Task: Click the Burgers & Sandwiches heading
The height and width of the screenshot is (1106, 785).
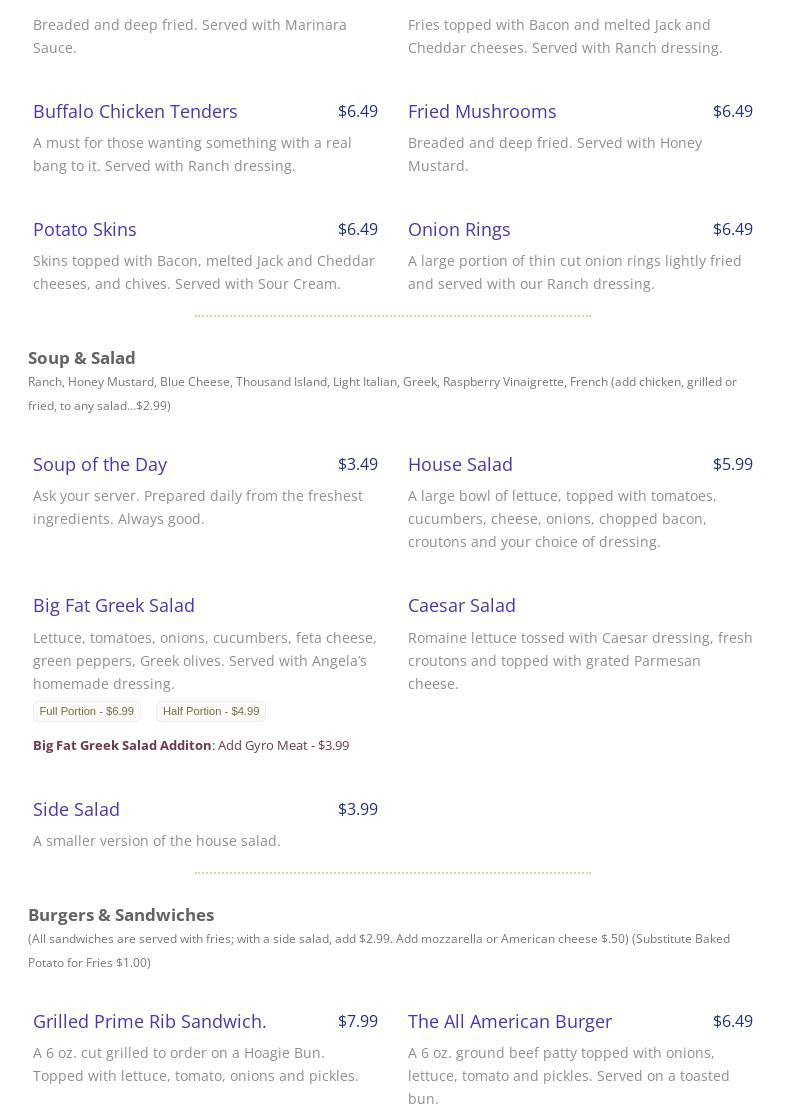Action: pos(121,915)
